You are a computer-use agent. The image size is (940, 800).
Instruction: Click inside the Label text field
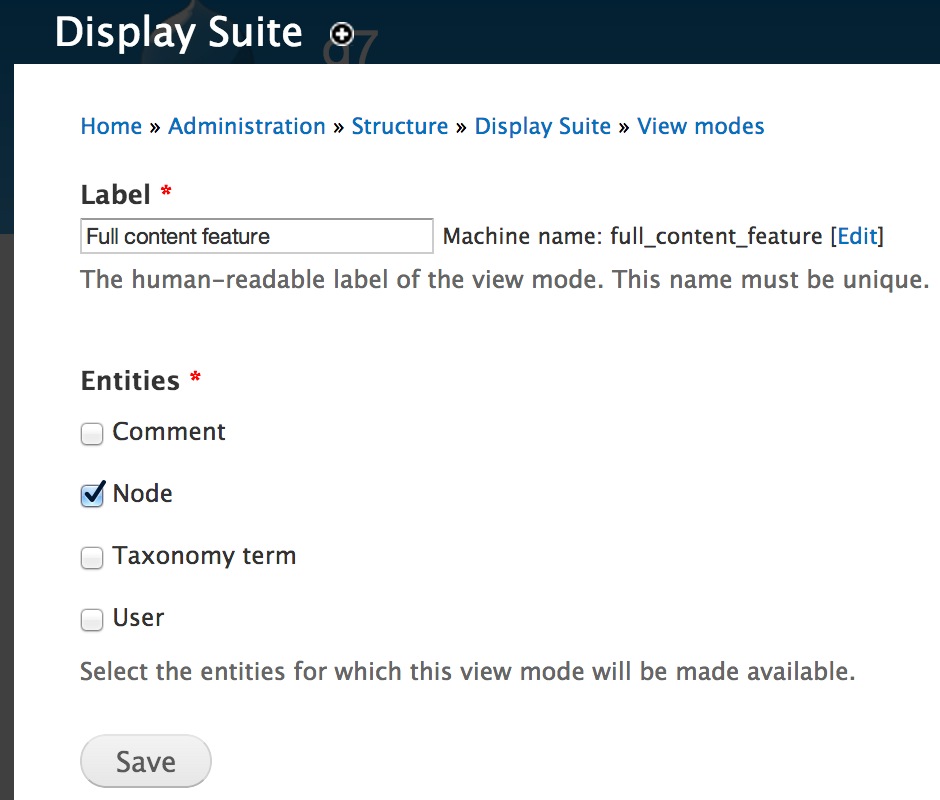point(255,236)
